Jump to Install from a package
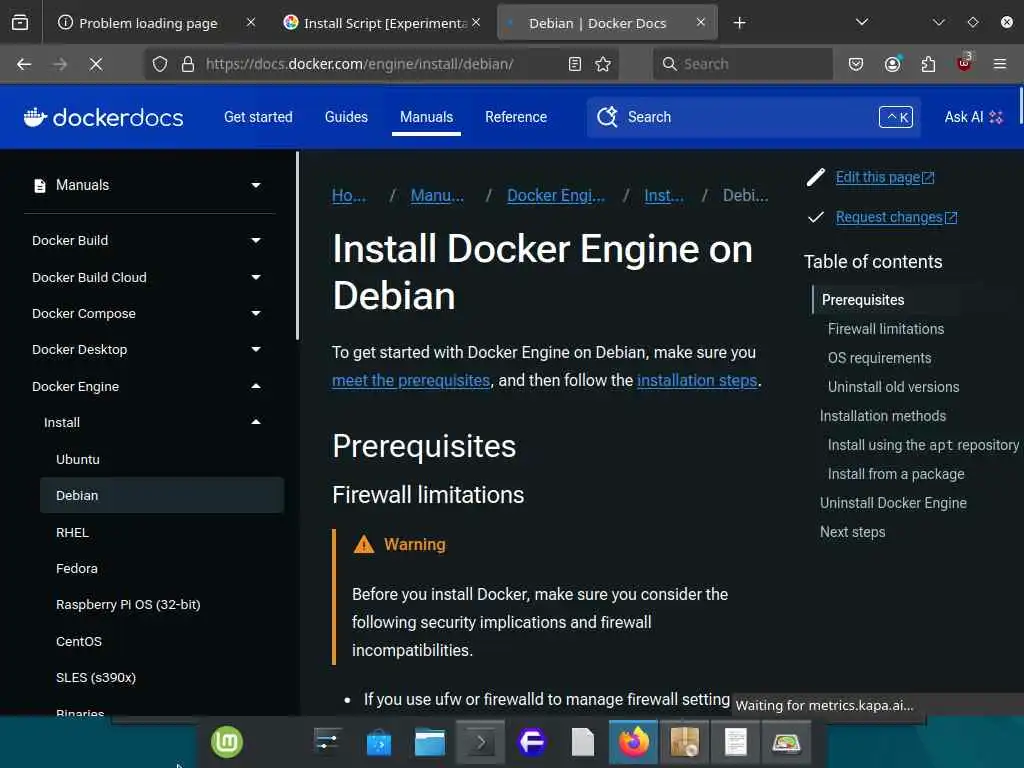 (895, 473)
